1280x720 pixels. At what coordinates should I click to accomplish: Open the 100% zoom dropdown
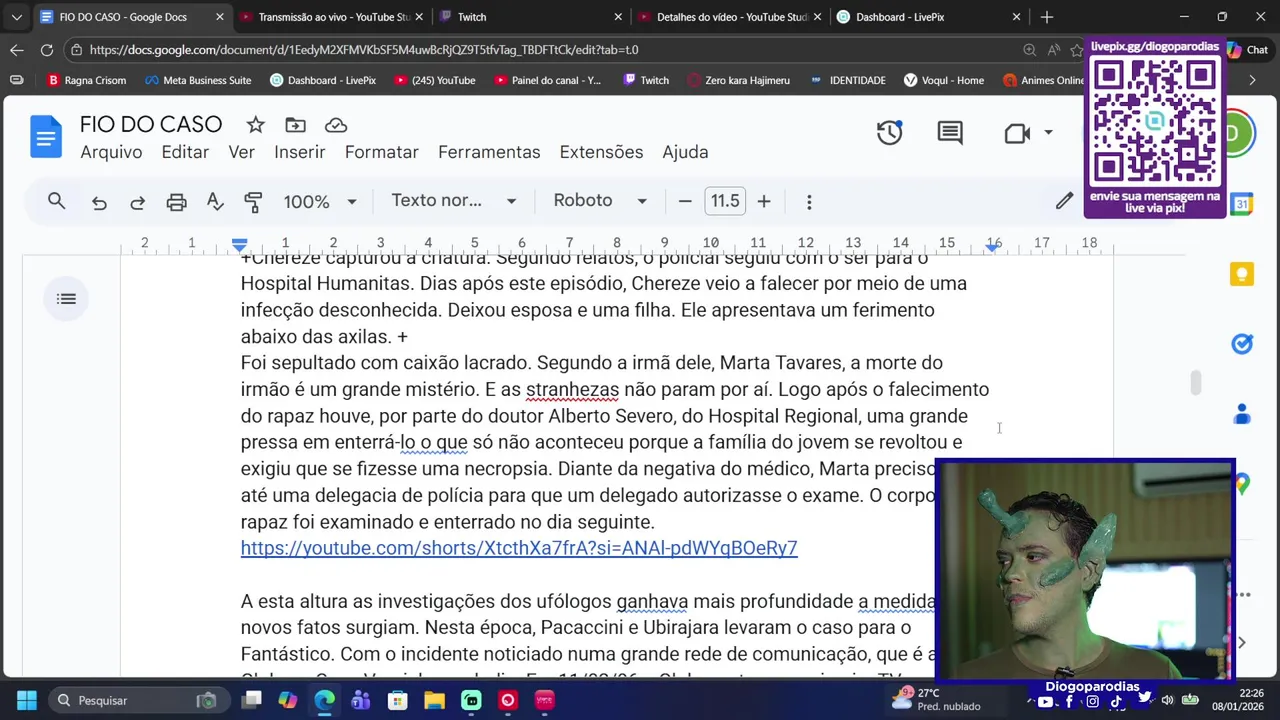coord(320,202)
